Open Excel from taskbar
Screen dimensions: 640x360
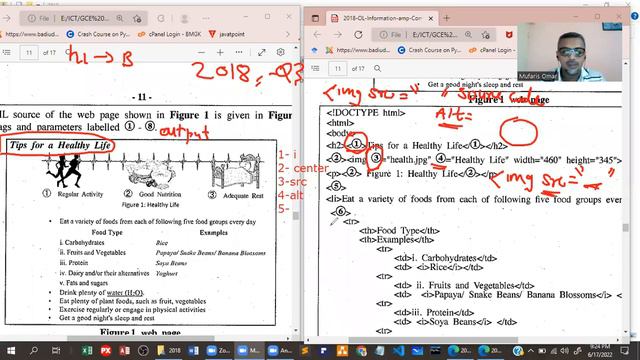(87, 351)
